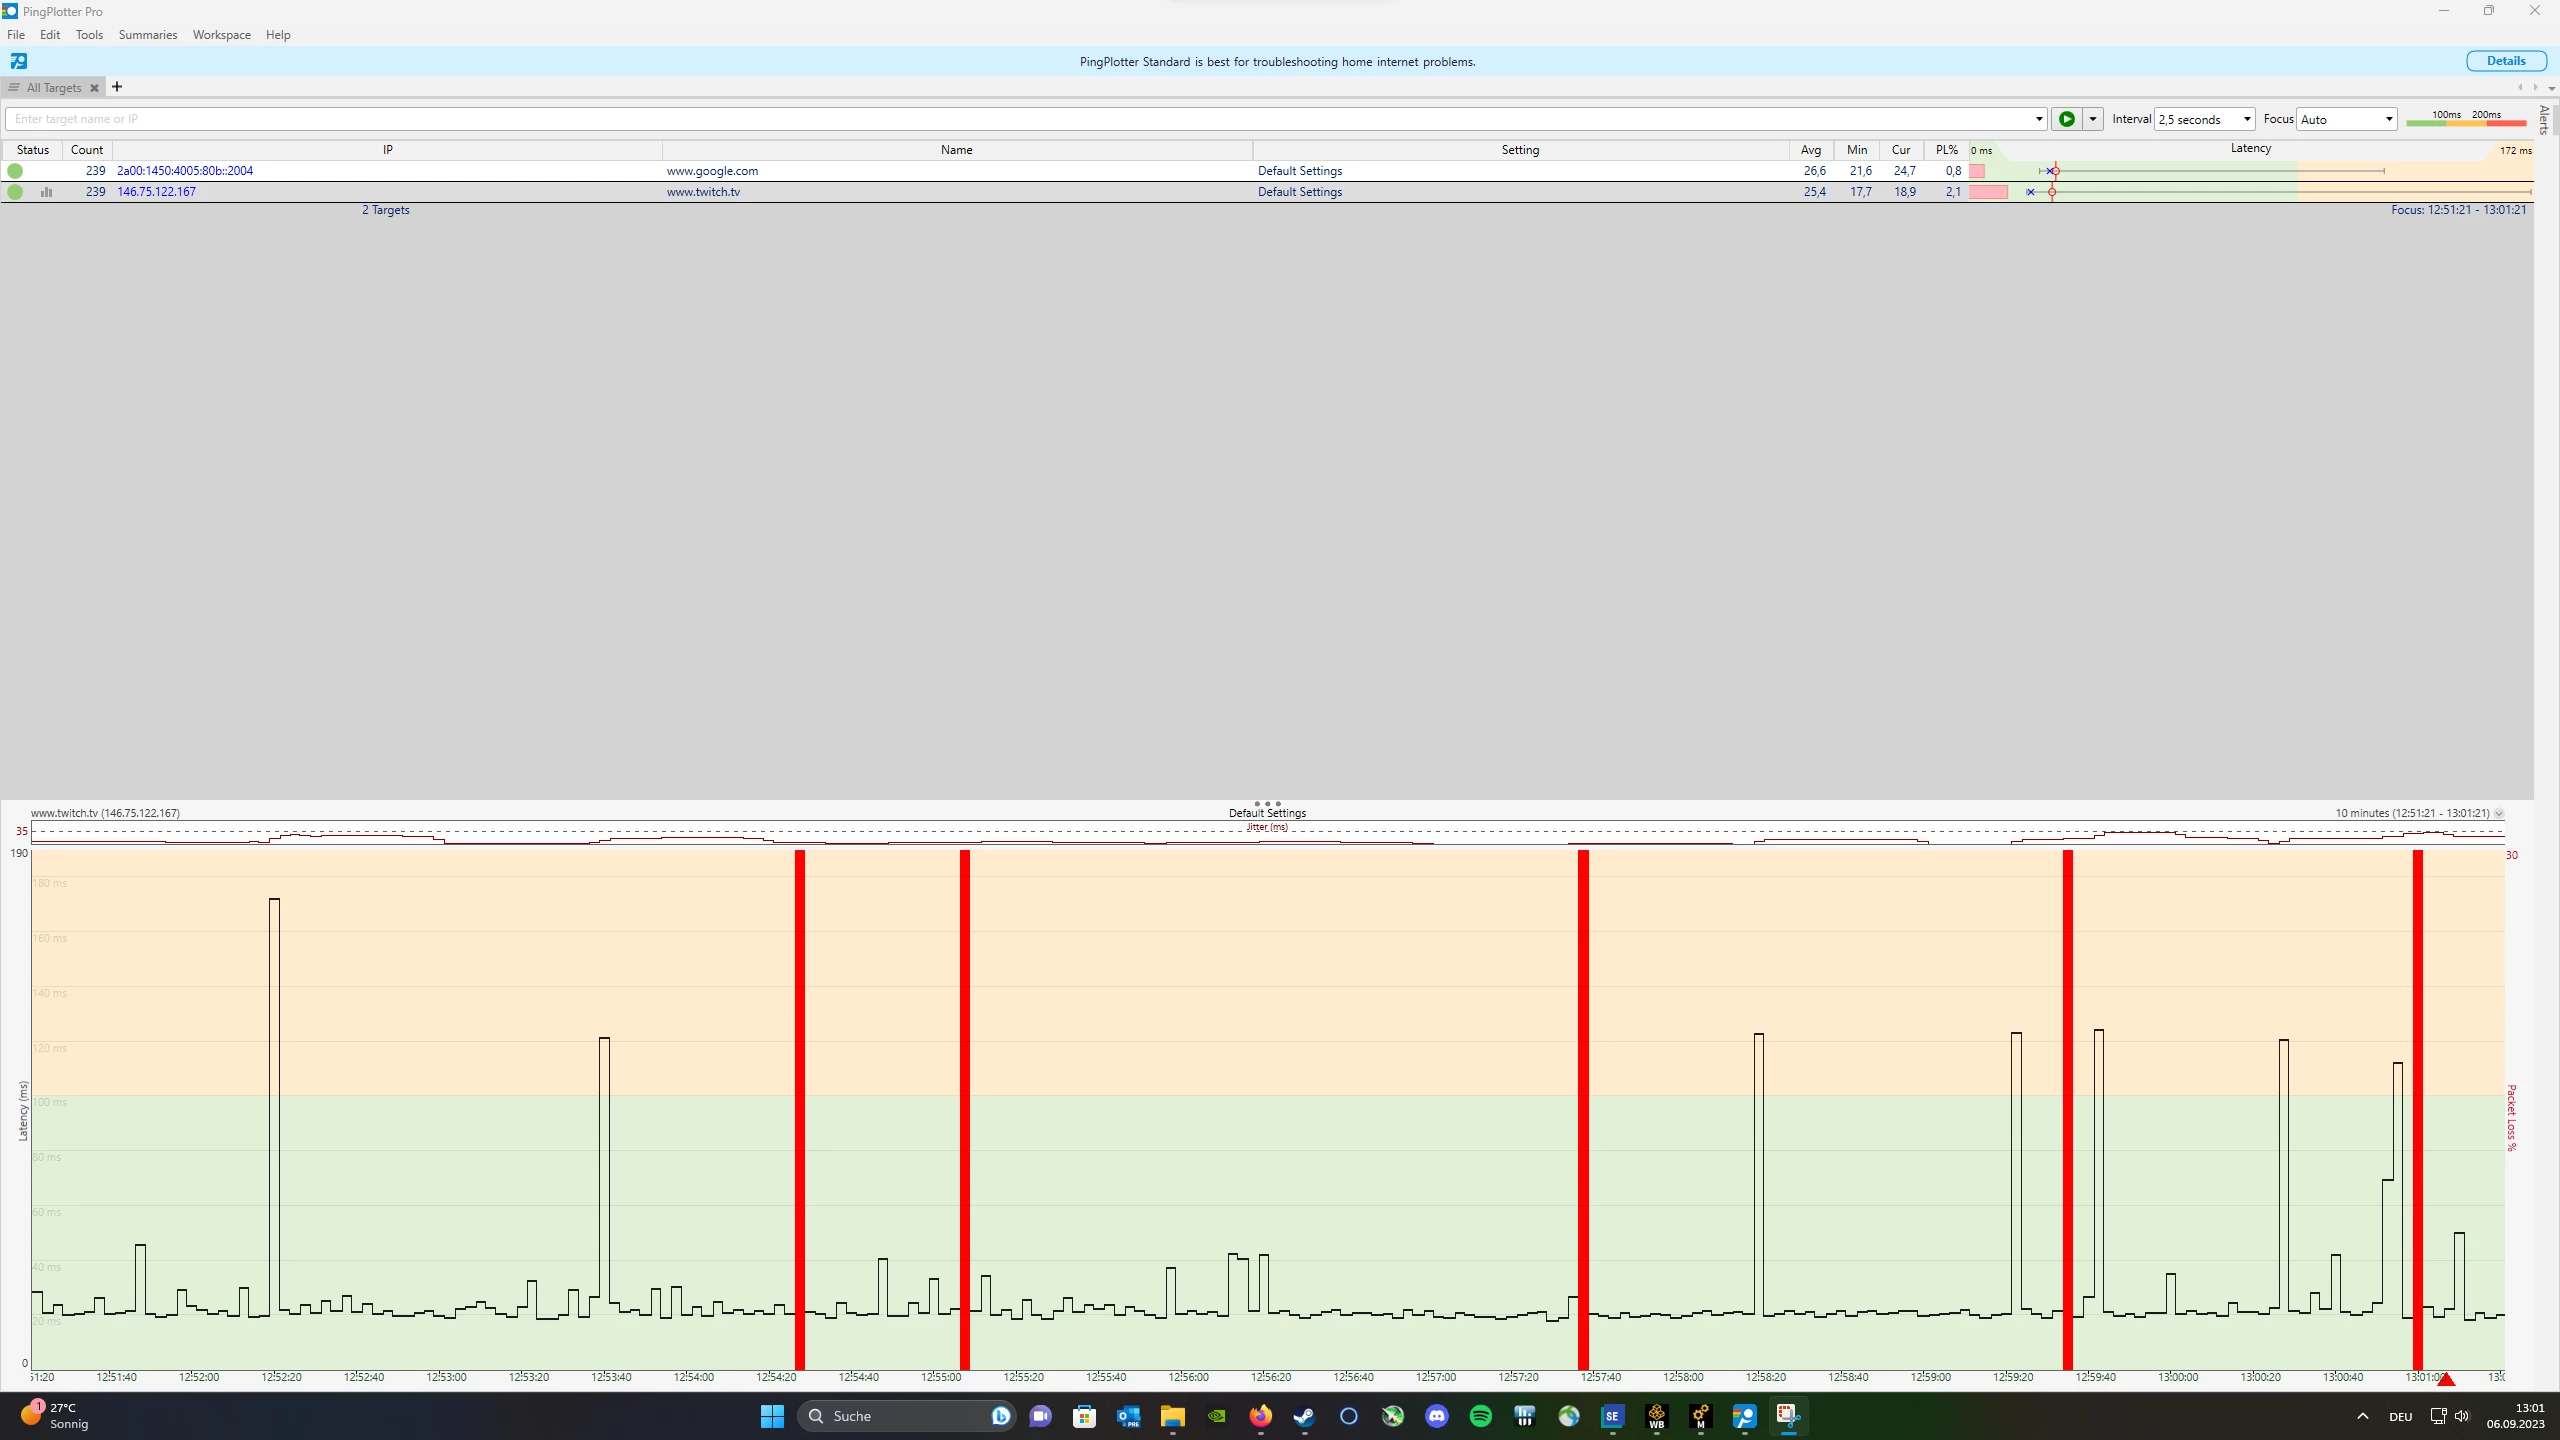This screenshot has width=2560, height=1440.
Task: Click the Details button in banner
Action: (x=2505, y=61)
